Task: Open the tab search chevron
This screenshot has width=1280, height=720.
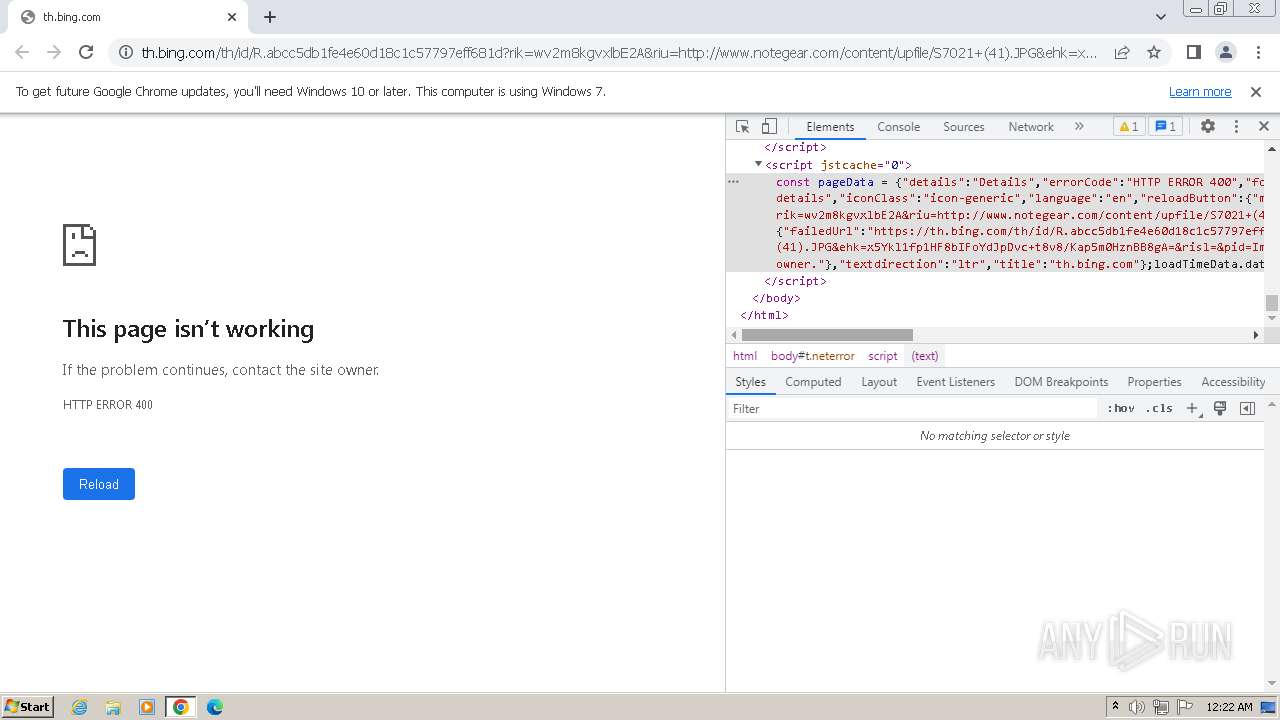Action: 1161,17
